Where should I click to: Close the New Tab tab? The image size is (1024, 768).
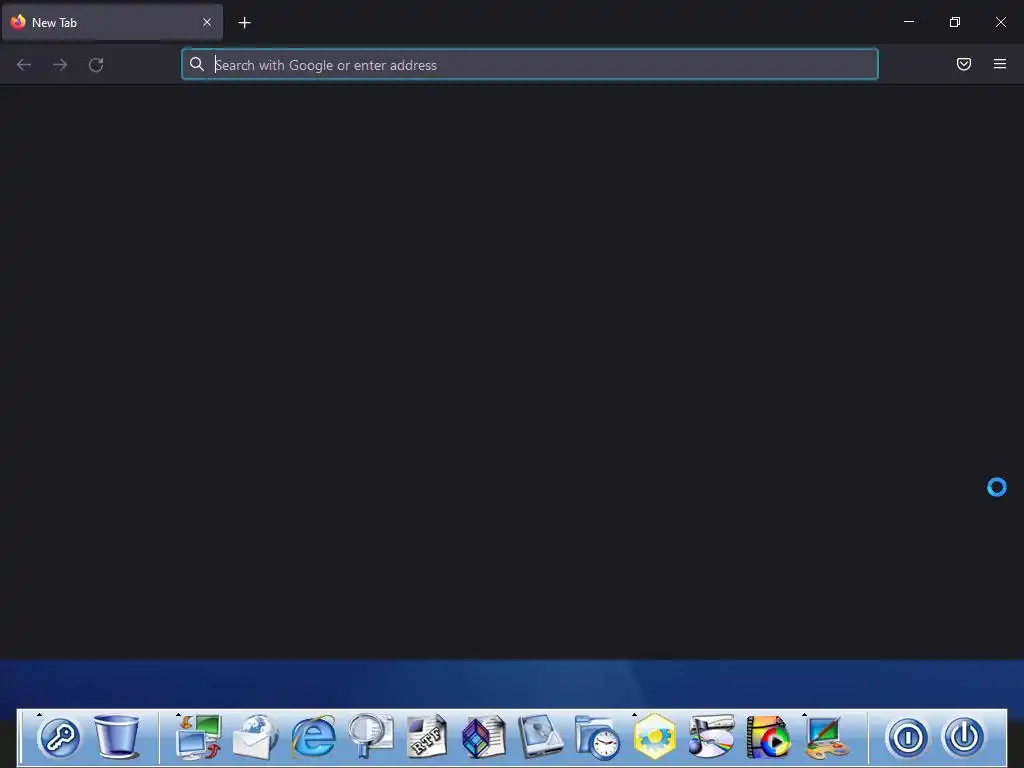pos(207,22)
